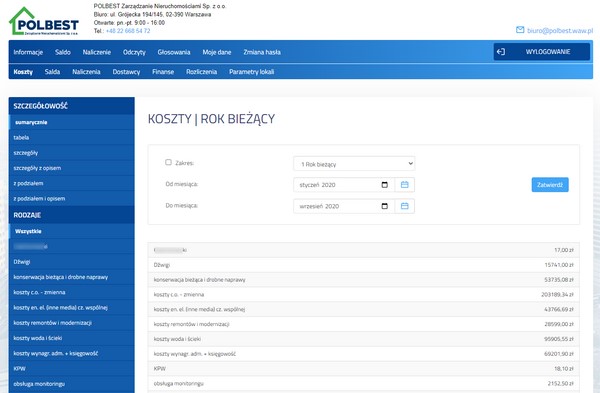Select sidebar 'koszty remontów i modernizacji'
The height and width of the screenshot is (393, 600).
[72, 323]
